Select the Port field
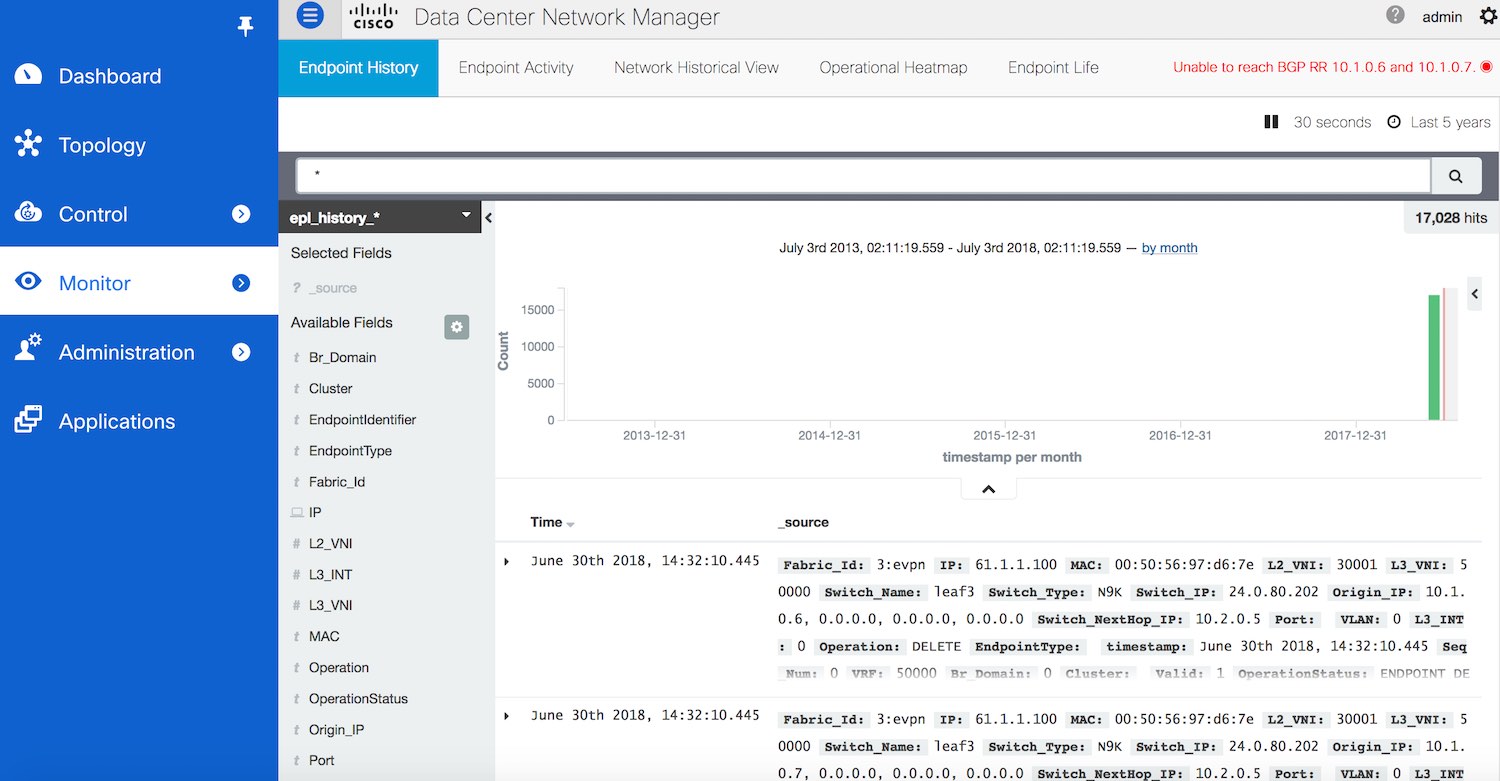The width and height of the screenshot is (1500, 781). [321, 760]
